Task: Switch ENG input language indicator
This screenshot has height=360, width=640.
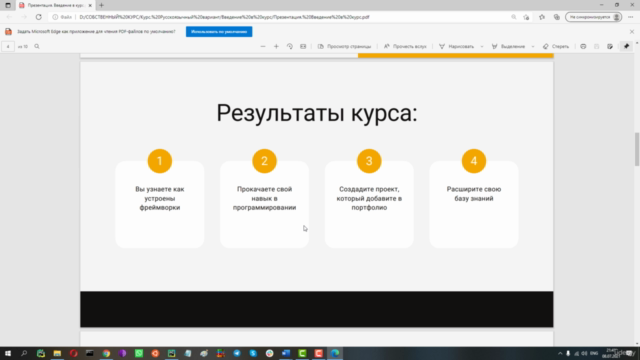Action: 594,353
